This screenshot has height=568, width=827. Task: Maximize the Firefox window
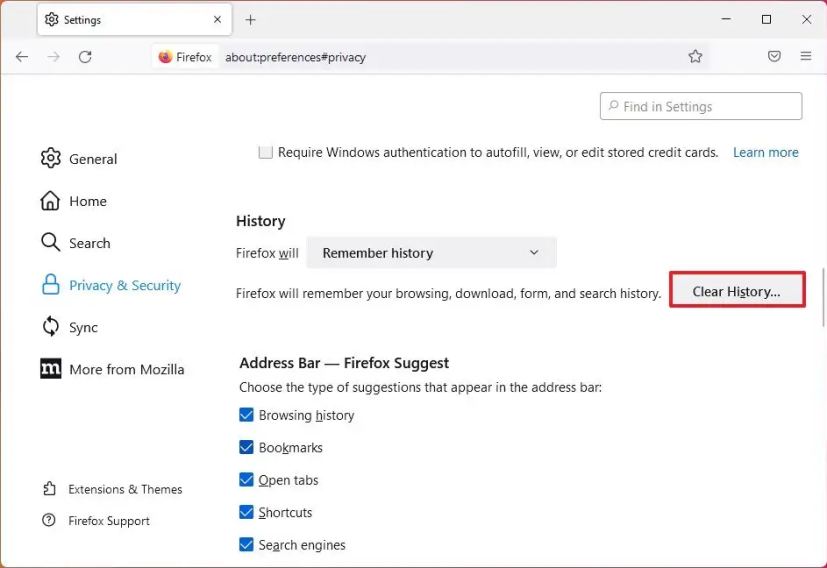pos(766,20)
